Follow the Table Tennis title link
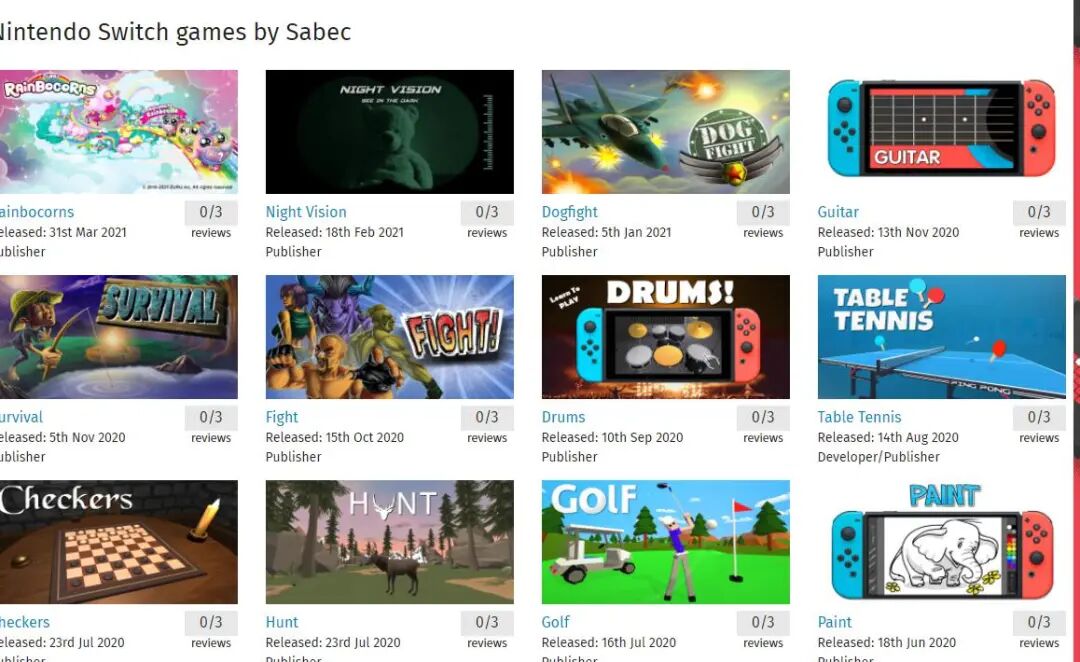The height and width of the screenshot is (662, 1080). 859,417
